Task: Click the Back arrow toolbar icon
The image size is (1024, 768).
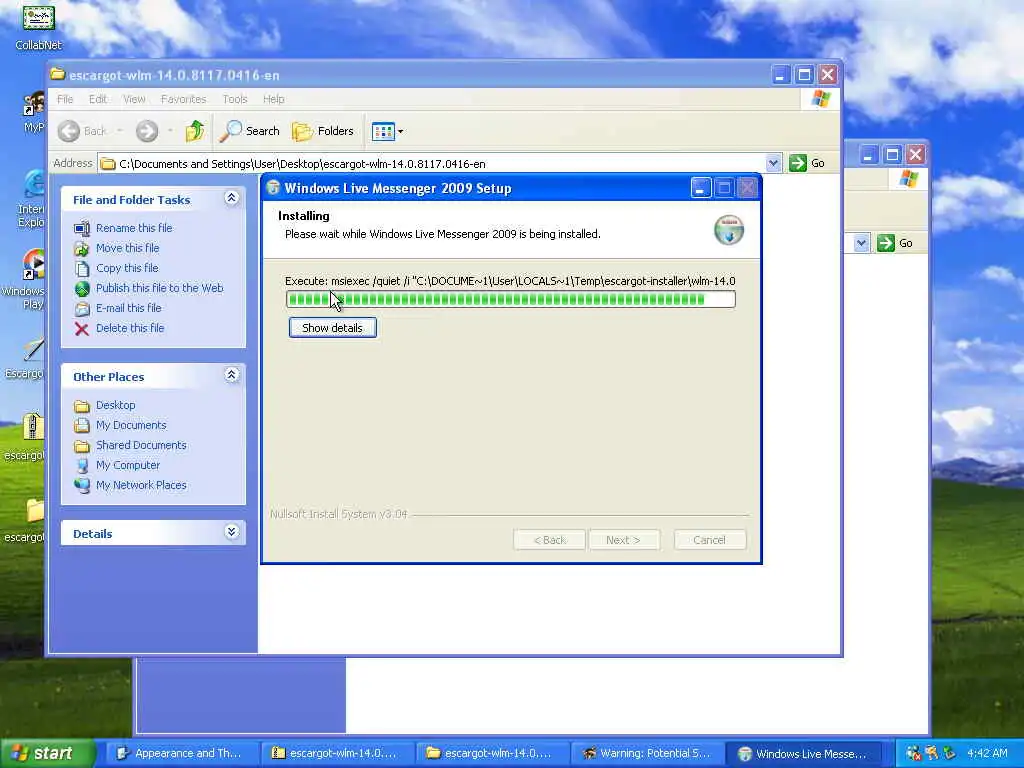Action: (x=69, y=131)
